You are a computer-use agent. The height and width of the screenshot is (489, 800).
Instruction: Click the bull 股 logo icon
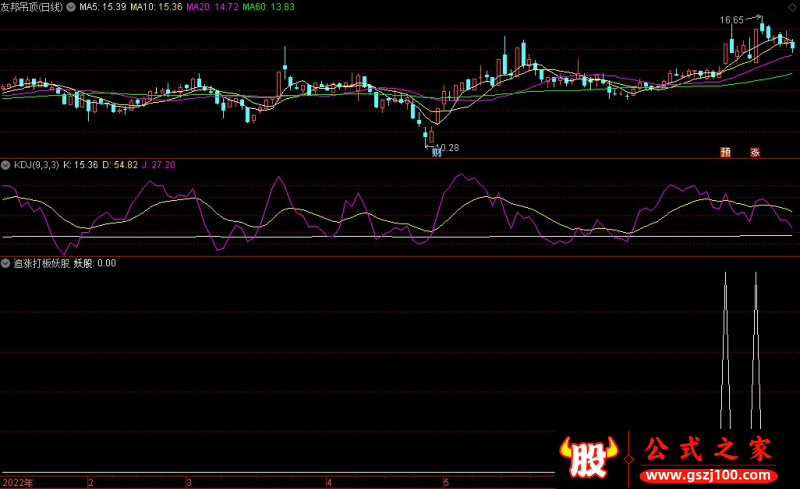[589, 457]
